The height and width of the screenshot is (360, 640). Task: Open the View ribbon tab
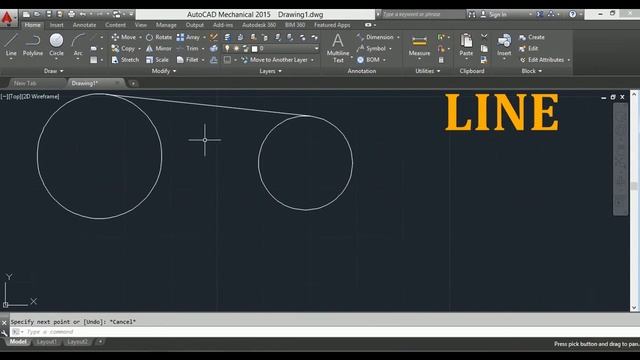[x=140, y=25]
